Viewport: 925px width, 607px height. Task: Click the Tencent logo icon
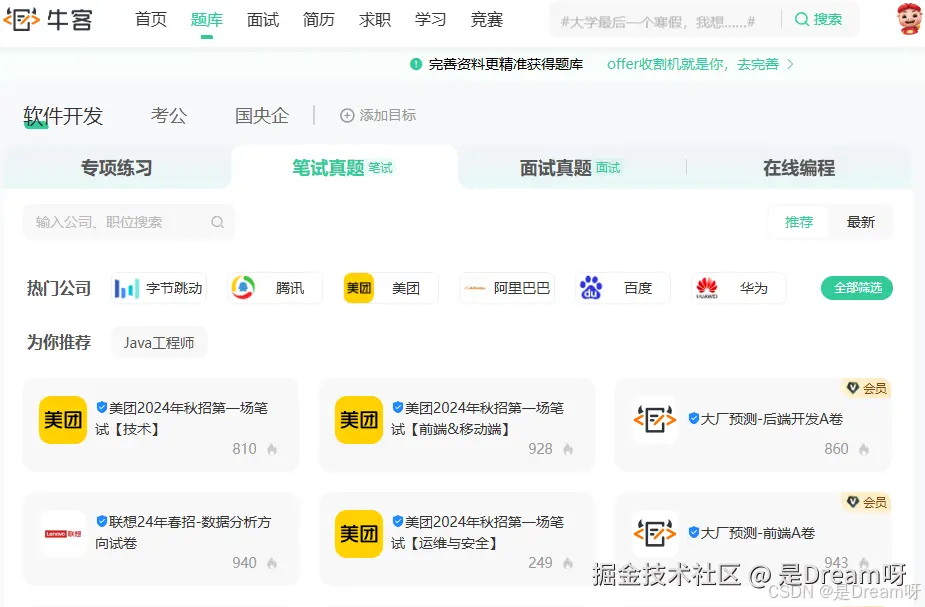[242, 288]
